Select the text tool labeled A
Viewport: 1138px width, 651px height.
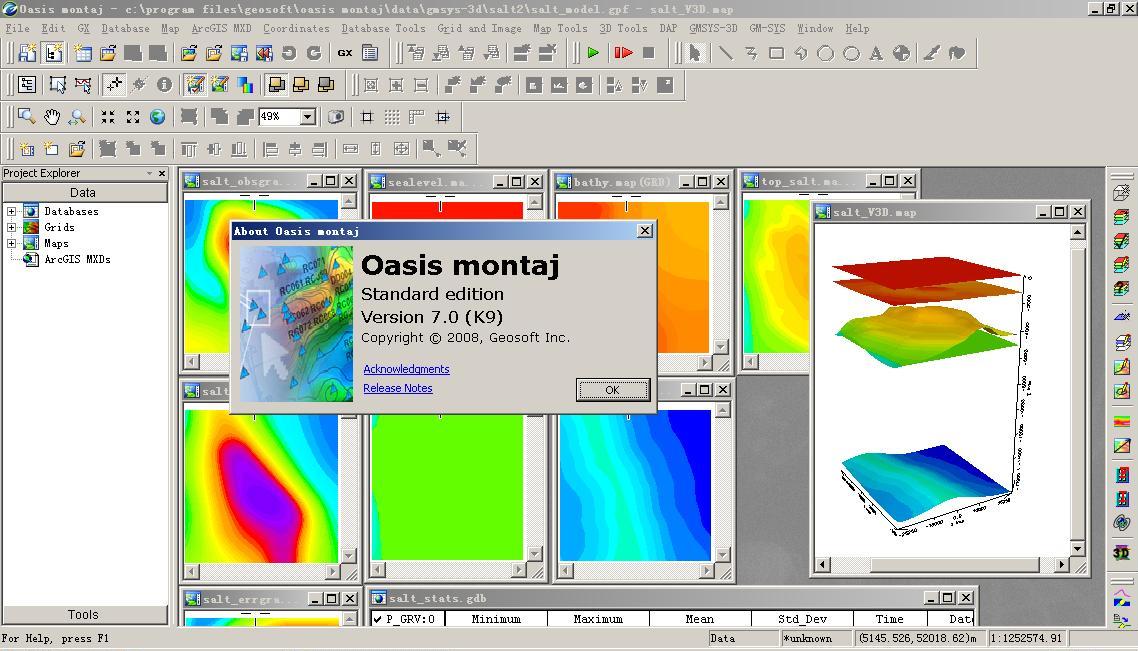coord(876,53)
